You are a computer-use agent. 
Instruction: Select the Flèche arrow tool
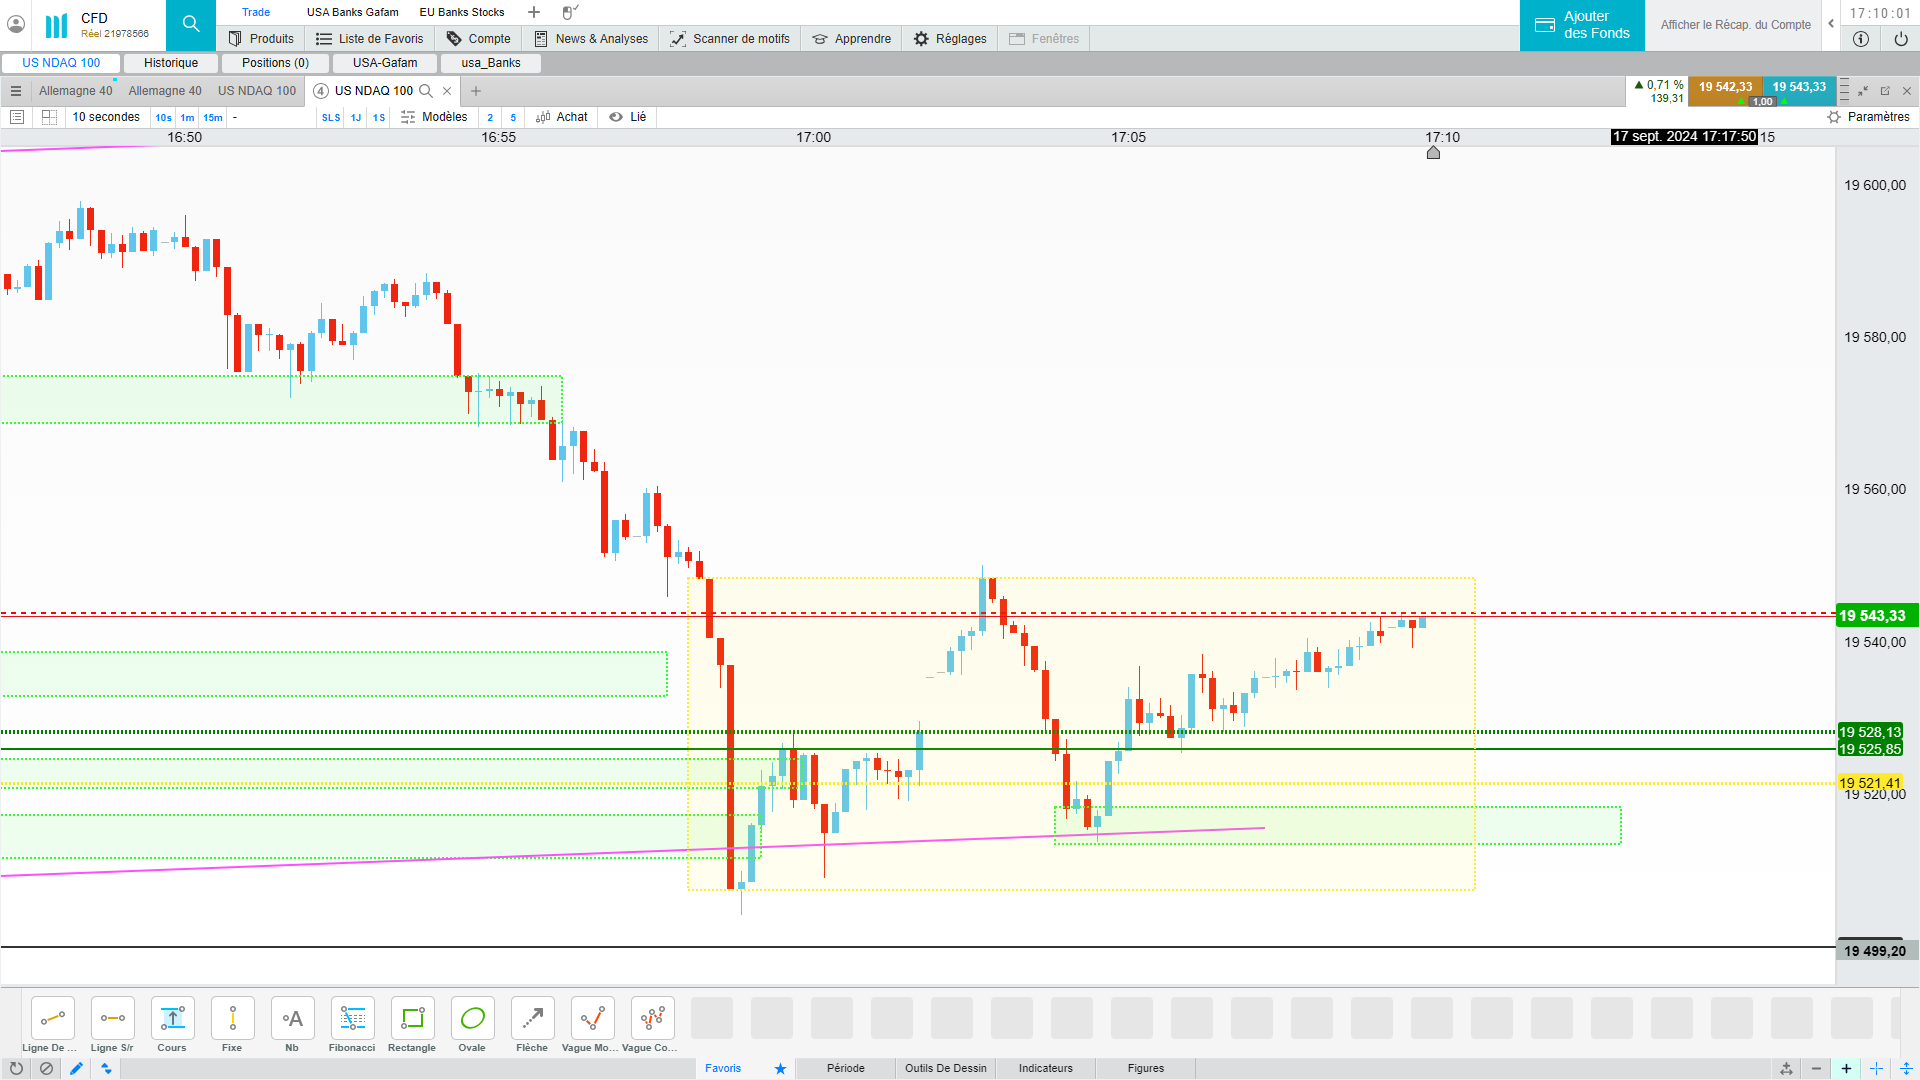[532, 1019]
